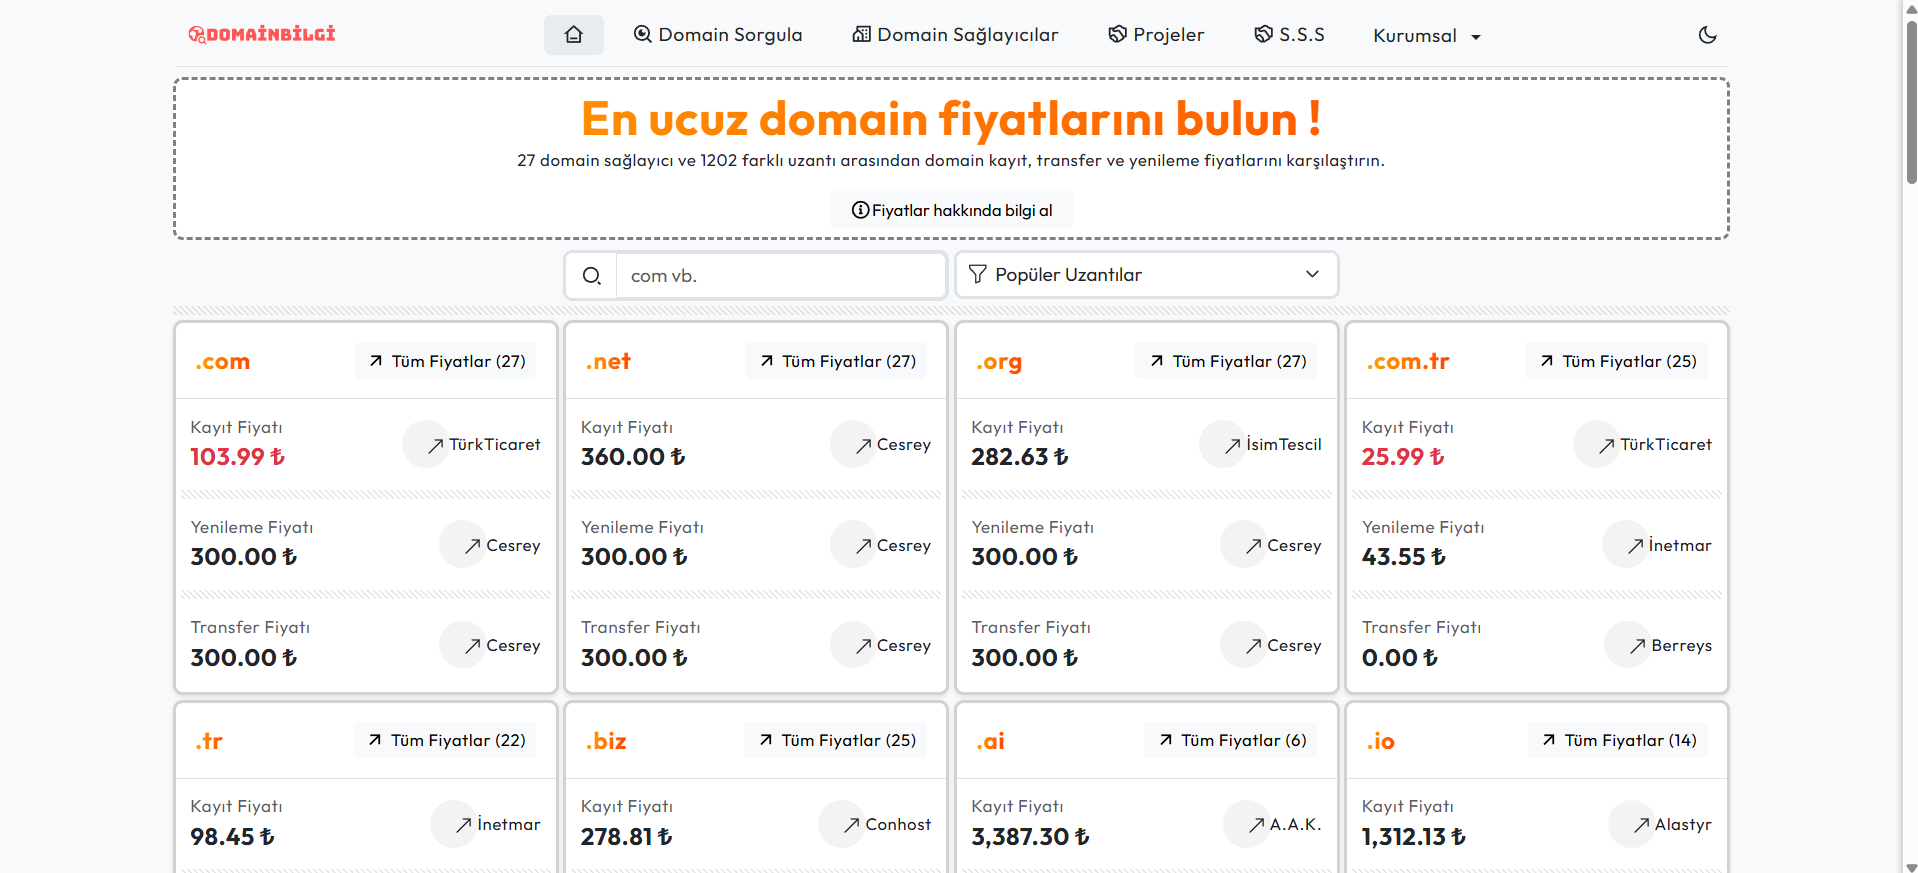Open Tüm Fiyatlar (27) for .net

click(836, 361)
